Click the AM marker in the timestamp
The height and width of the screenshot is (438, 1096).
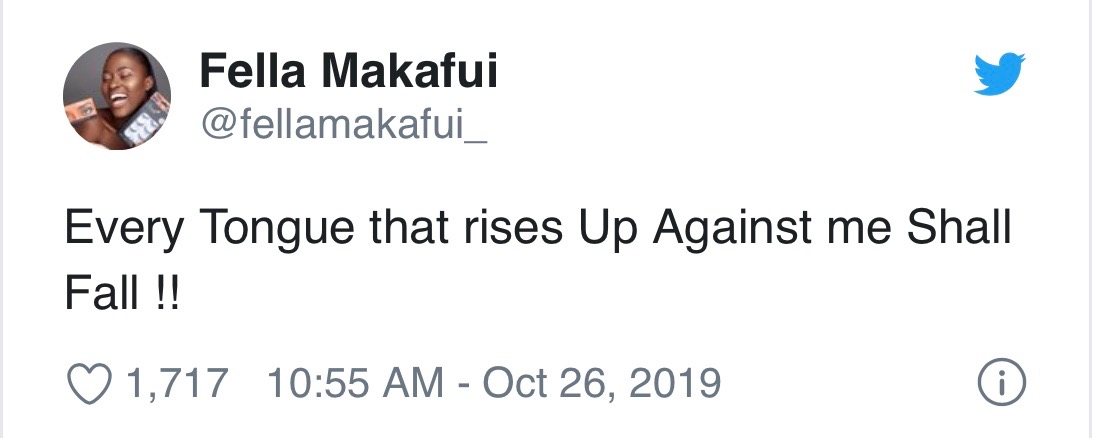coord(418,383)
